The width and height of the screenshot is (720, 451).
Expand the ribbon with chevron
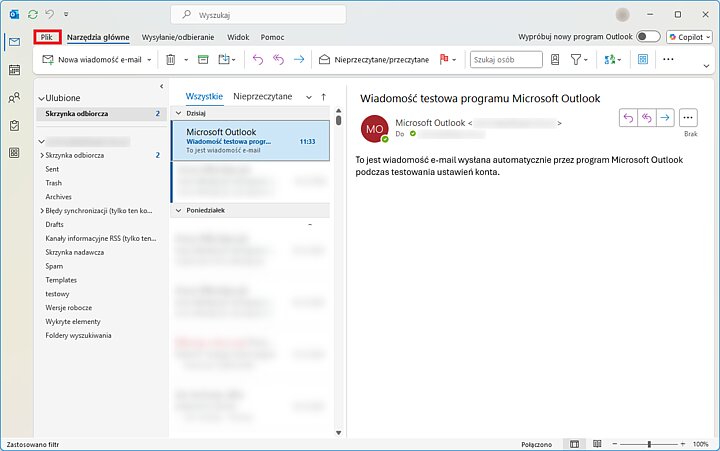pyautogui.click(x=706, y=66)
